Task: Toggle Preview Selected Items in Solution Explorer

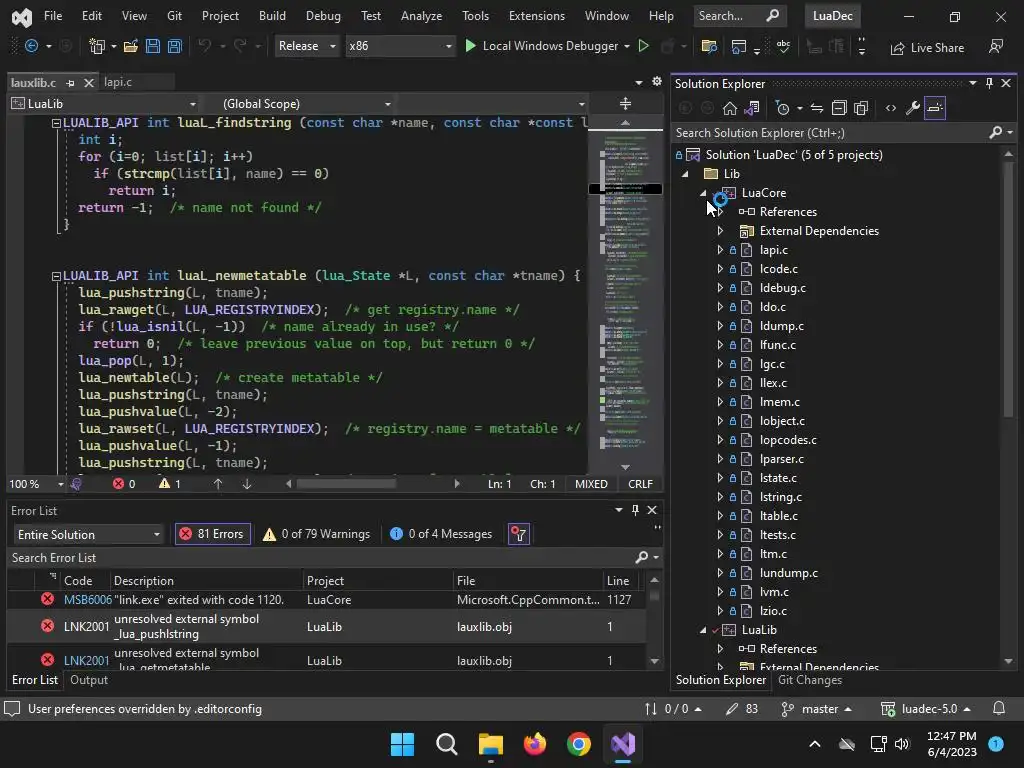Action: [935, 108]
